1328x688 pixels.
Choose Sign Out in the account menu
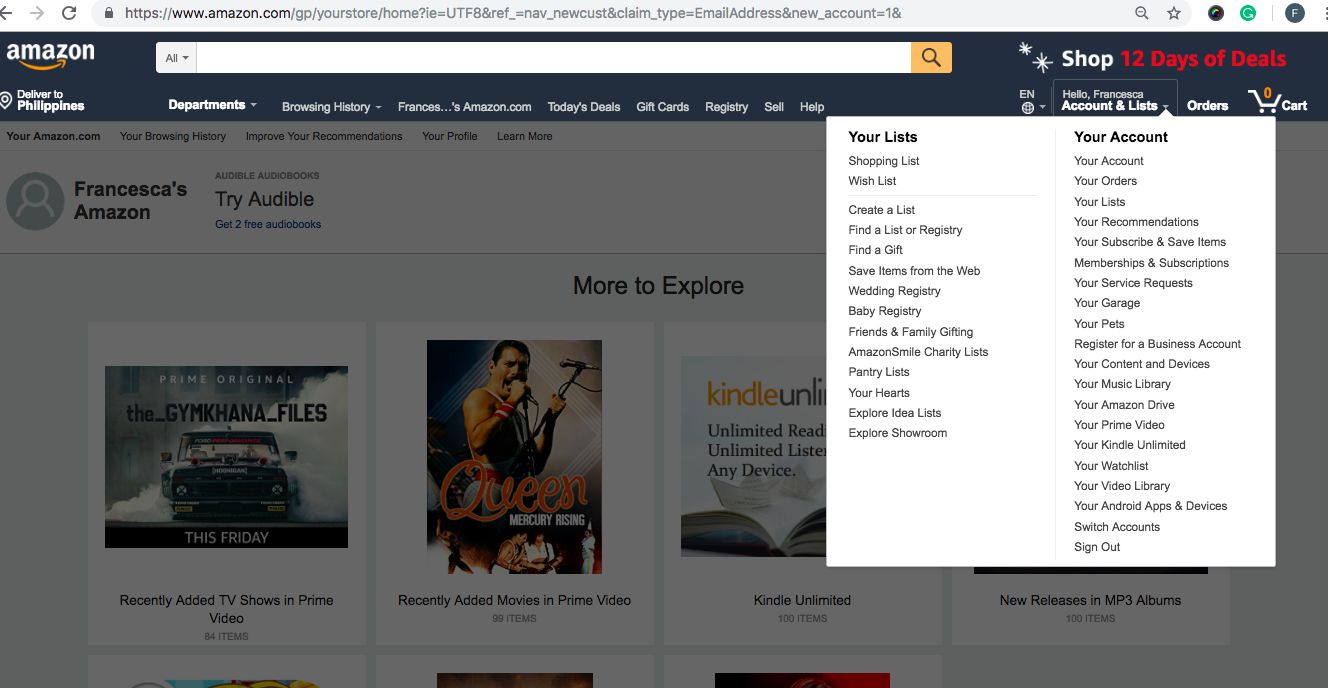pos(1097,547)
